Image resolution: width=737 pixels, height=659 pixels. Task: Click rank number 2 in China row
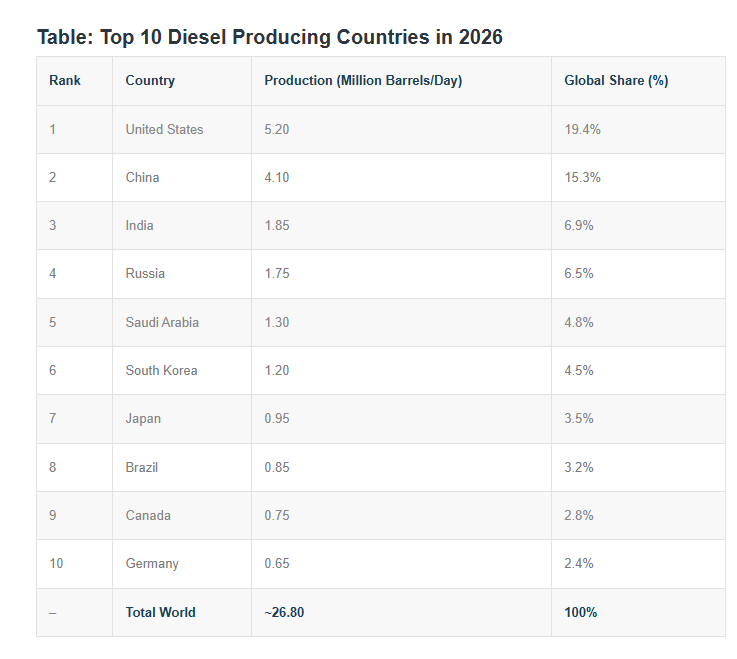pyautogui.click(x=53, y=177)
